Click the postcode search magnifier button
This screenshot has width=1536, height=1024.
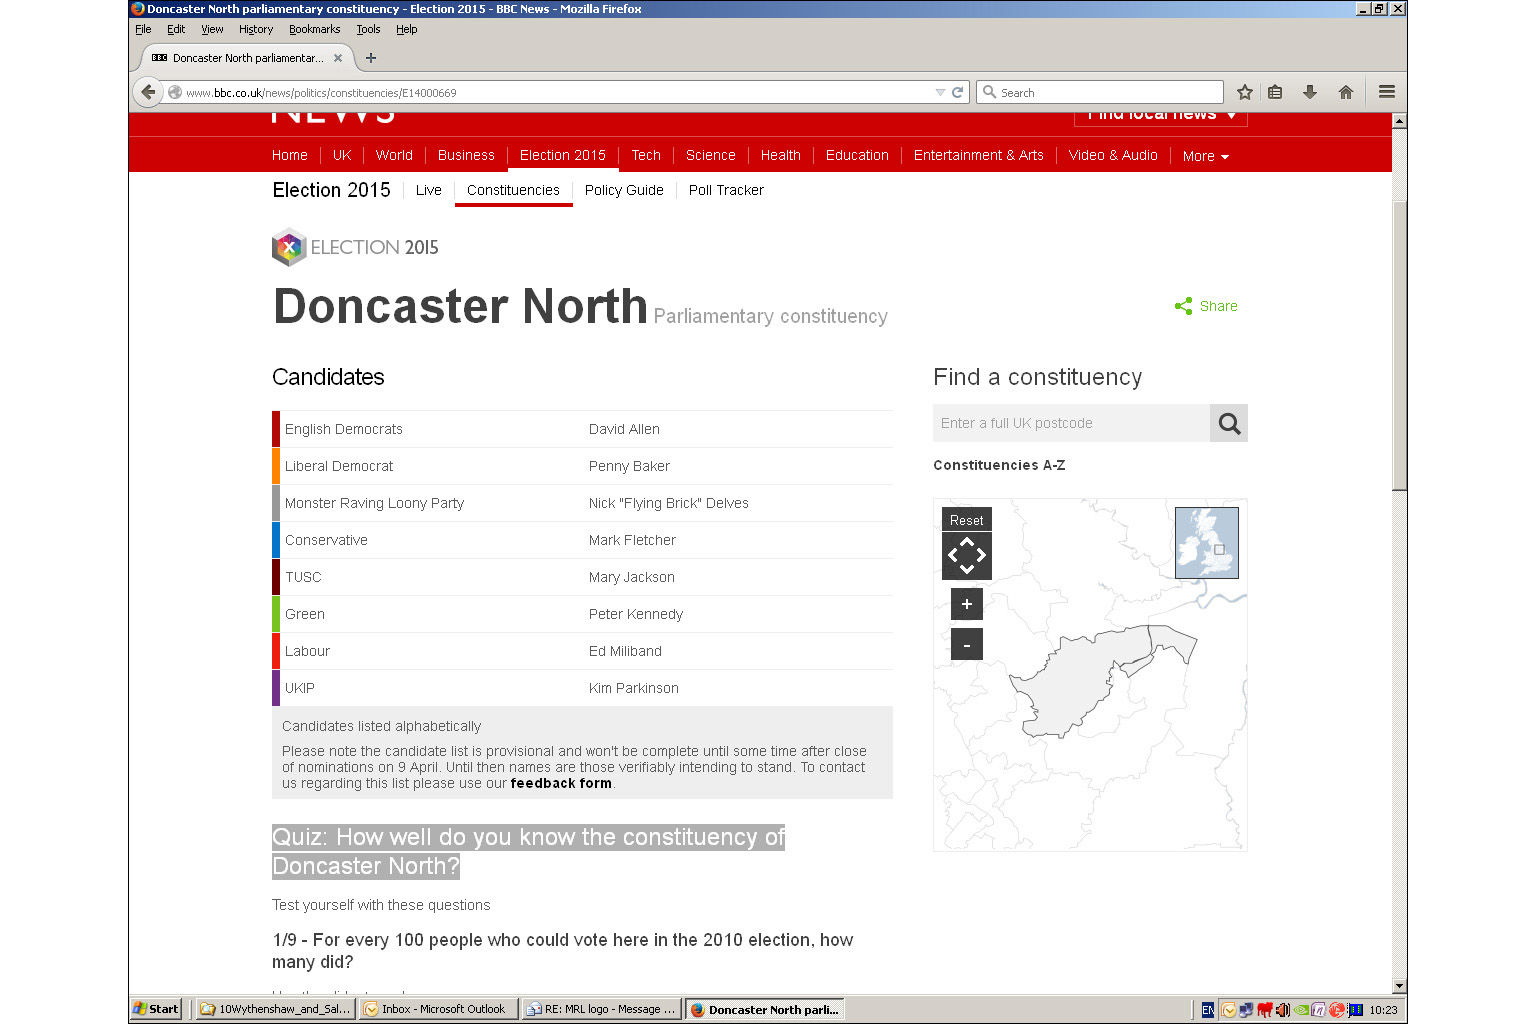(x=1229, y=424)
